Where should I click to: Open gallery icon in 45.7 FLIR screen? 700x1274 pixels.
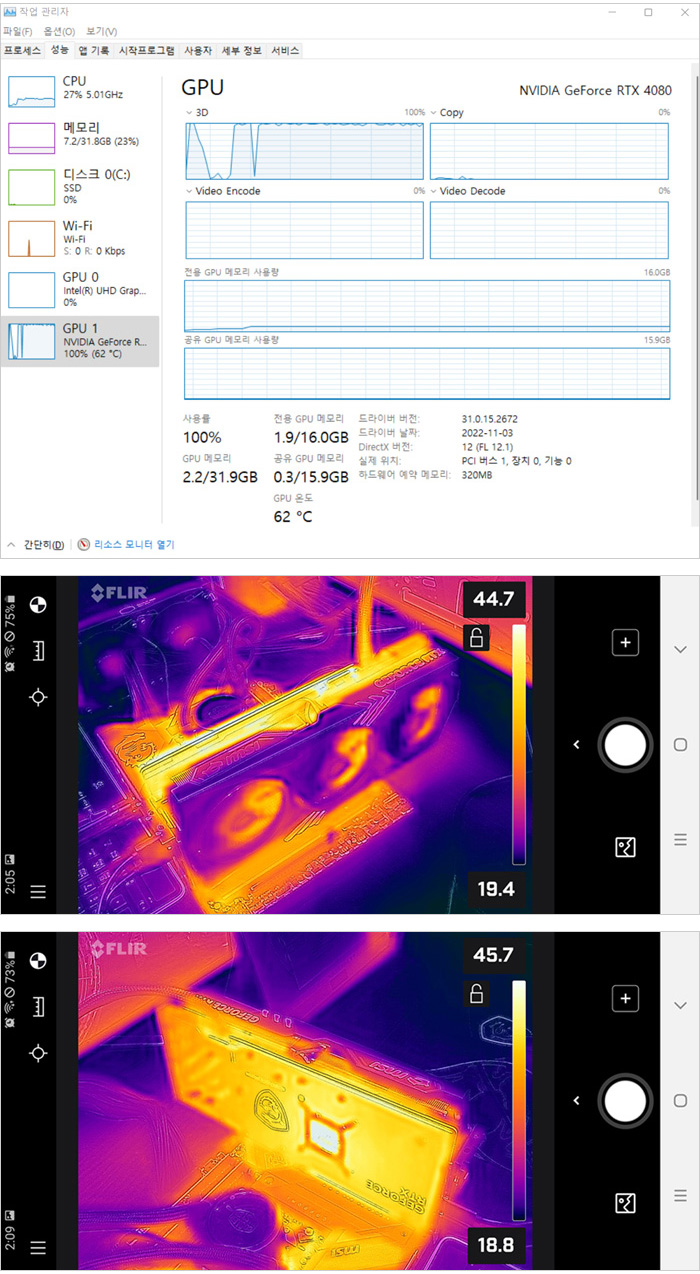(x=625, y=1204)
